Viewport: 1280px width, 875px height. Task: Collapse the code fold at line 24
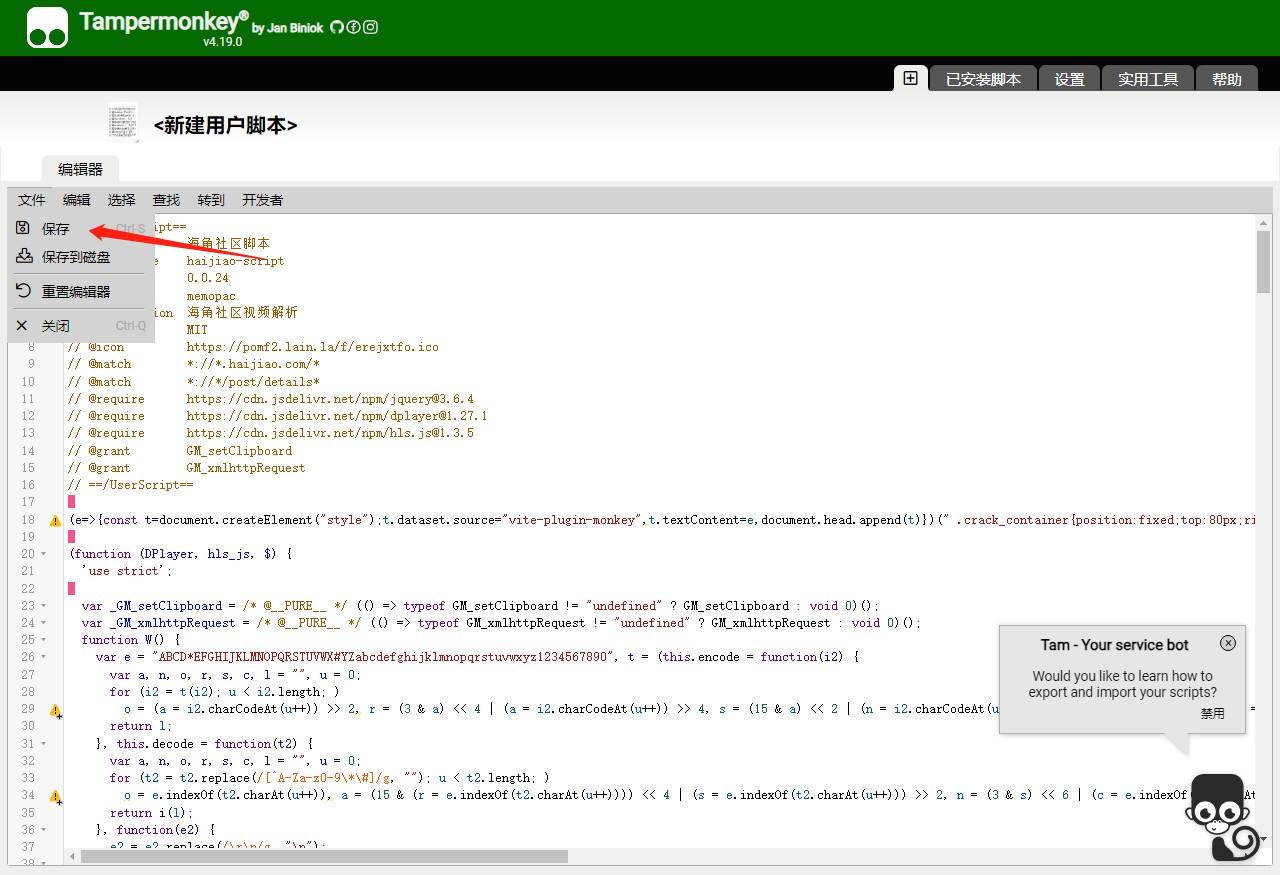(x=43, y=623)
